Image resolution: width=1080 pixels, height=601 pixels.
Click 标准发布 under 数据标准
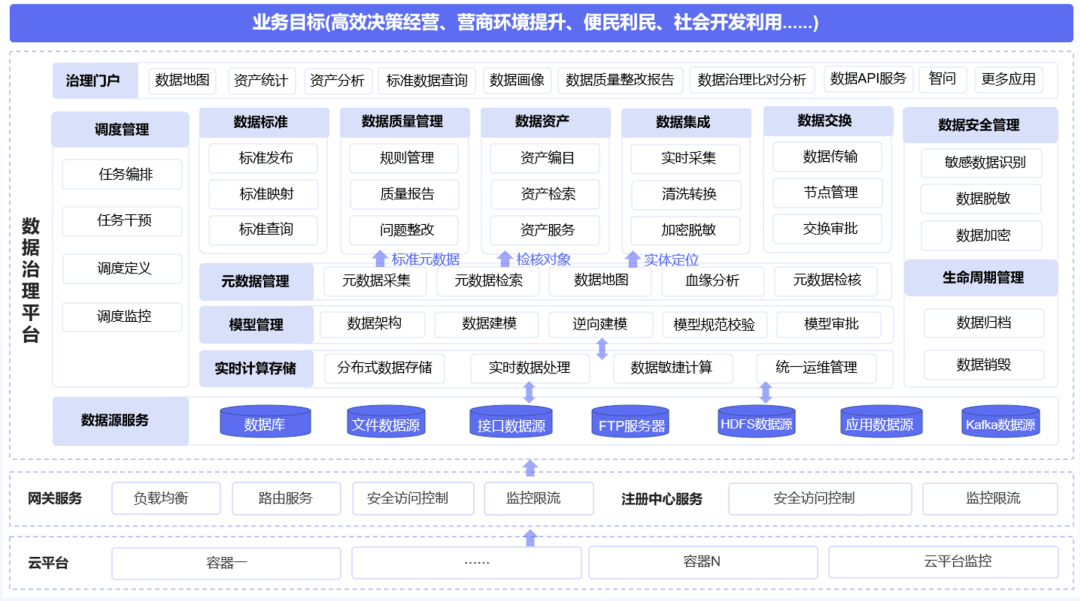(x=264, y=158)
